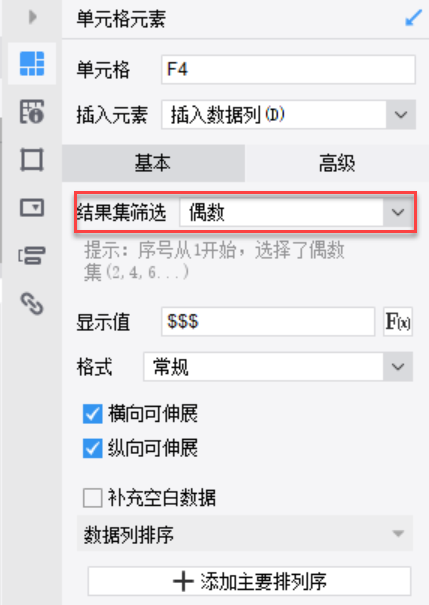Uncheck 纵向可伸展 checkbox

(x=93, y=448)
